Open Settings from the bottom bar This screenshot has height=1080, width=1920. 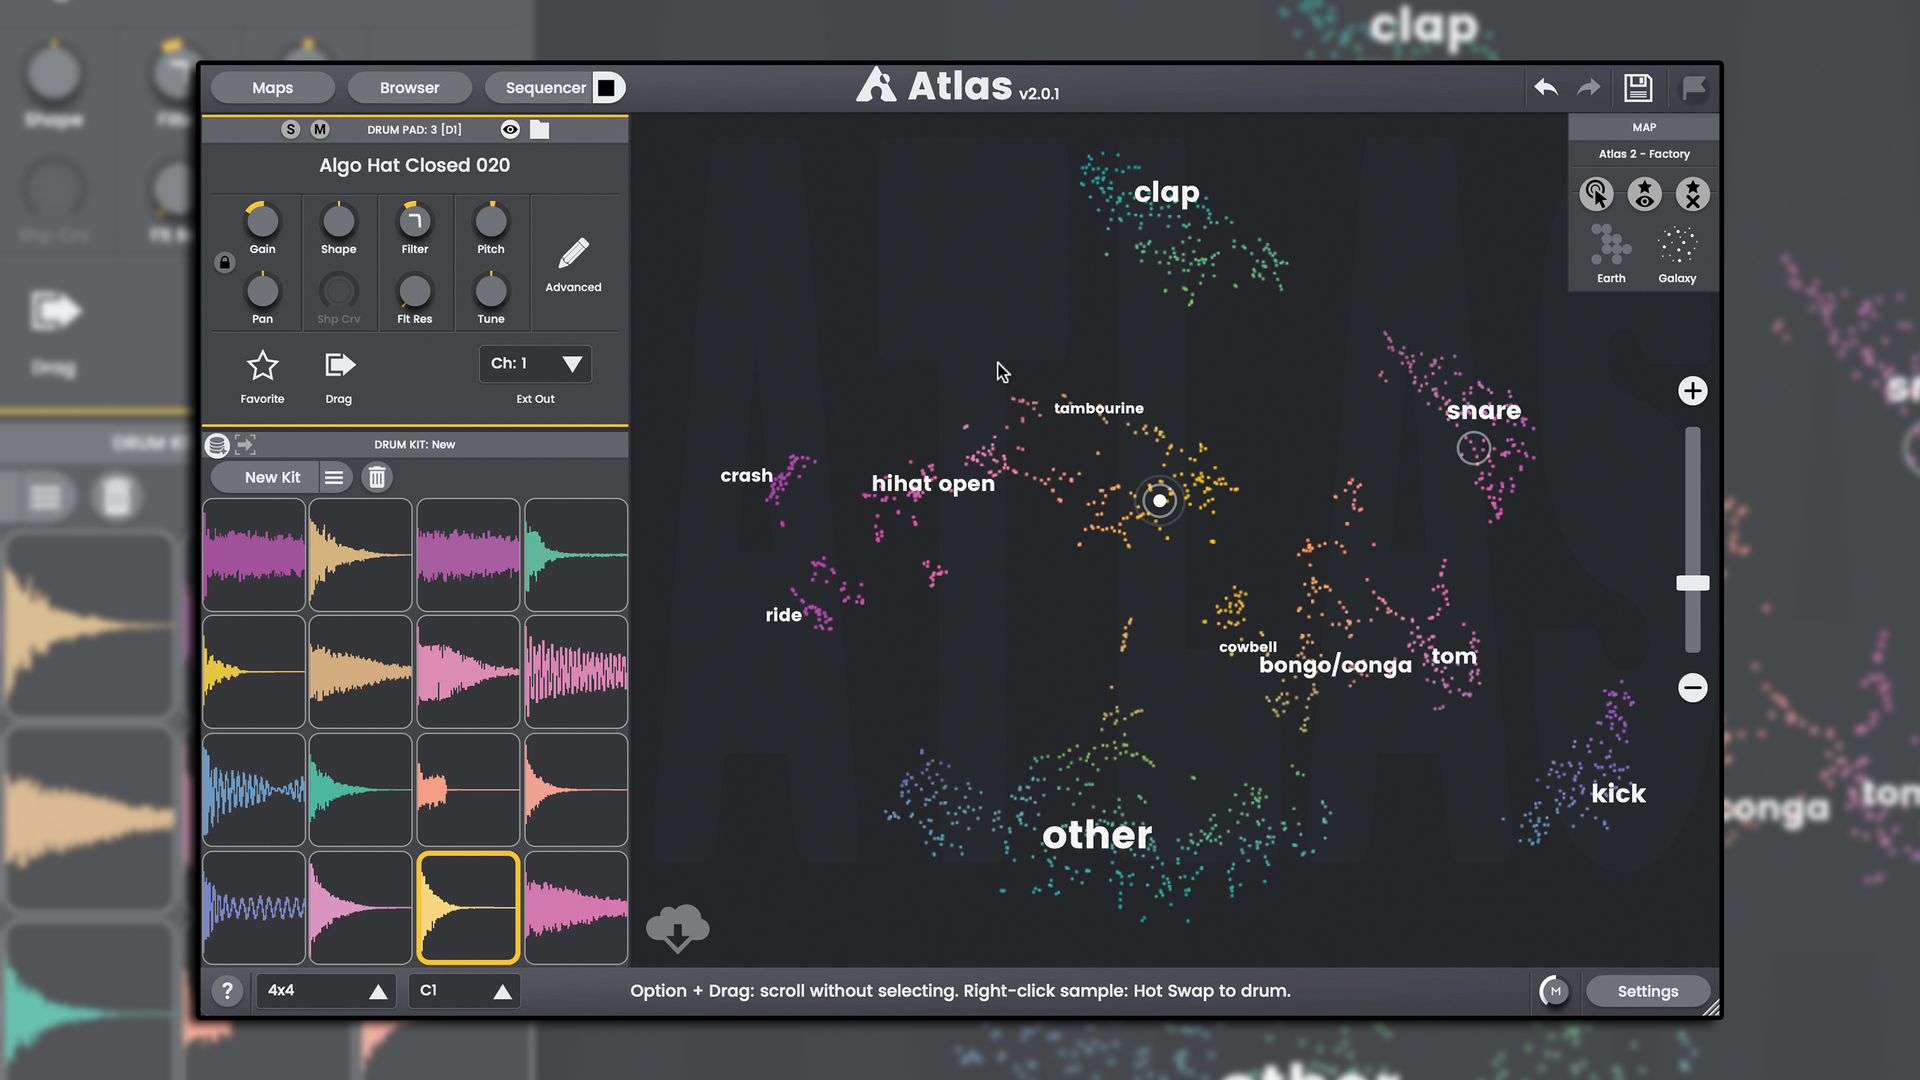(x=1648, y=991)
